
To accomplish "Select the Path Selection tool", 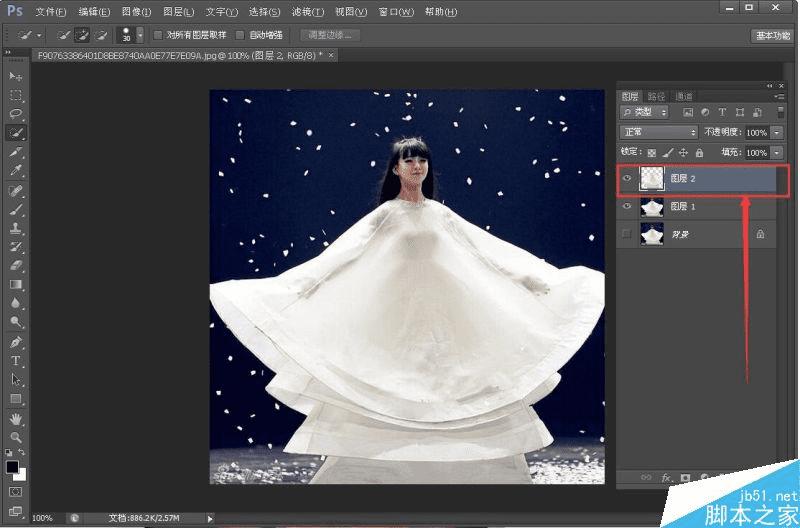I will [x=16, y=380].
